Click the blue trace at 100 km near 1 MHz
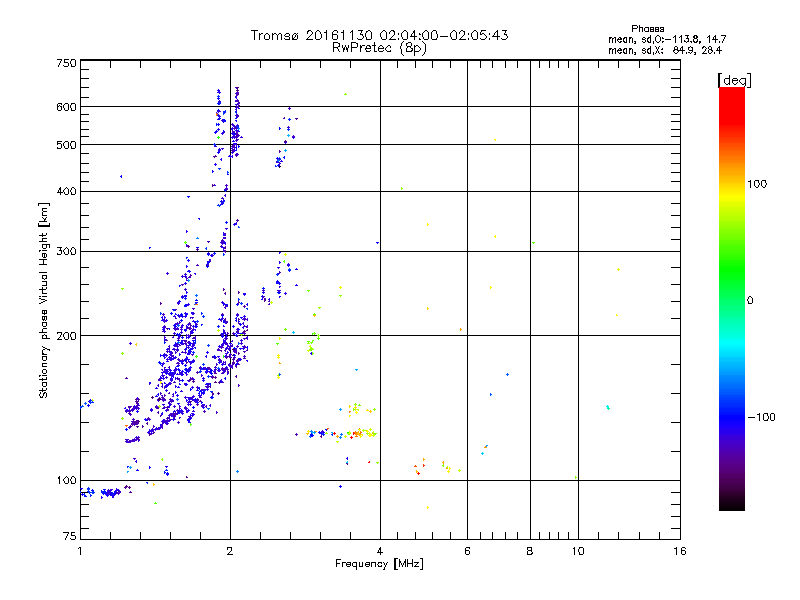Viewport: 800px width, 600px height. pos(101,492)
